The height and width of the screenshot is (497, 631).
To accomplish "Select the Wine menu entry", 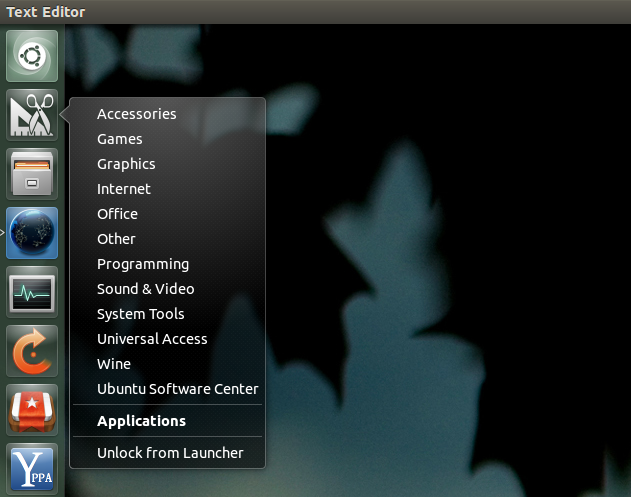I will (x=167, y=364).
